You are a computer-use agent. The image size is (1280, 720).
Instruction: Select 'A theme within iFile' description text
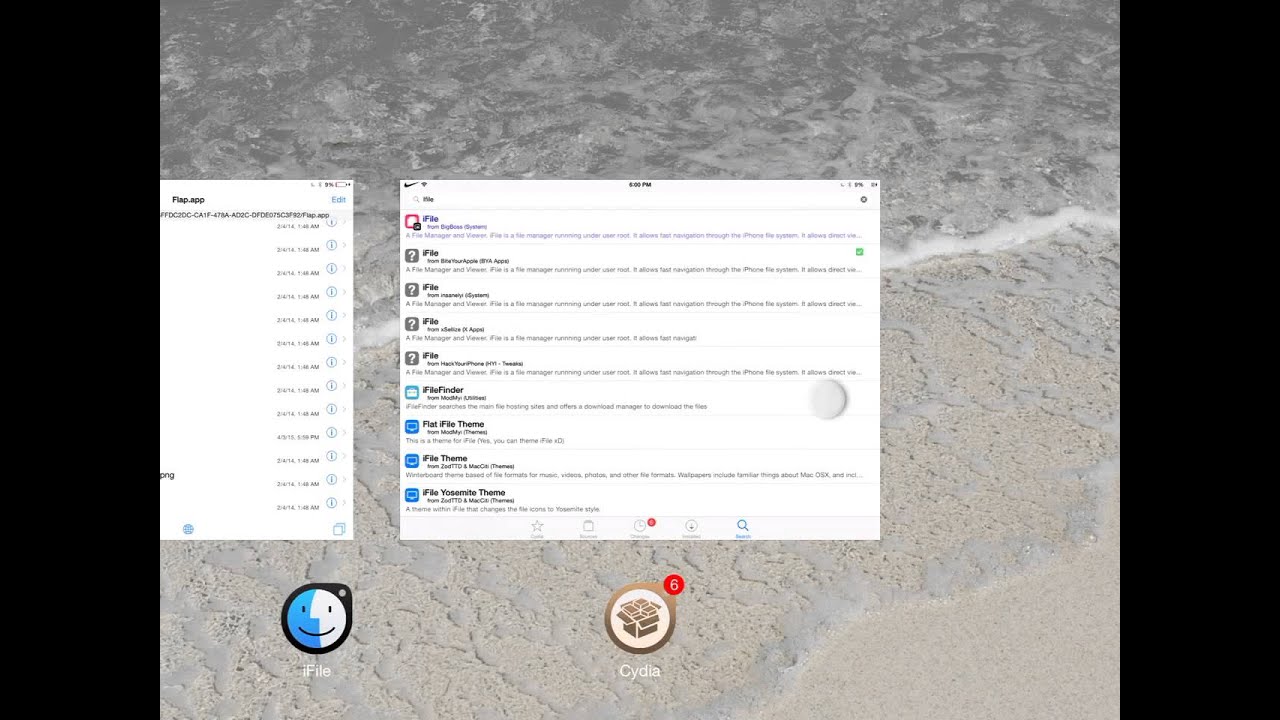(x=502, y=509)
